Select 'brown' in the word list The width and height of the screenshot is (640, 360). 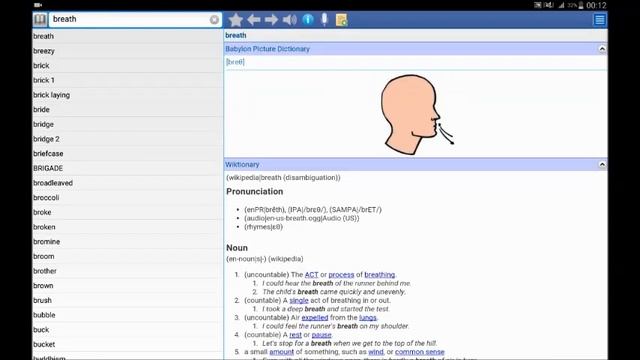(127, 286)
